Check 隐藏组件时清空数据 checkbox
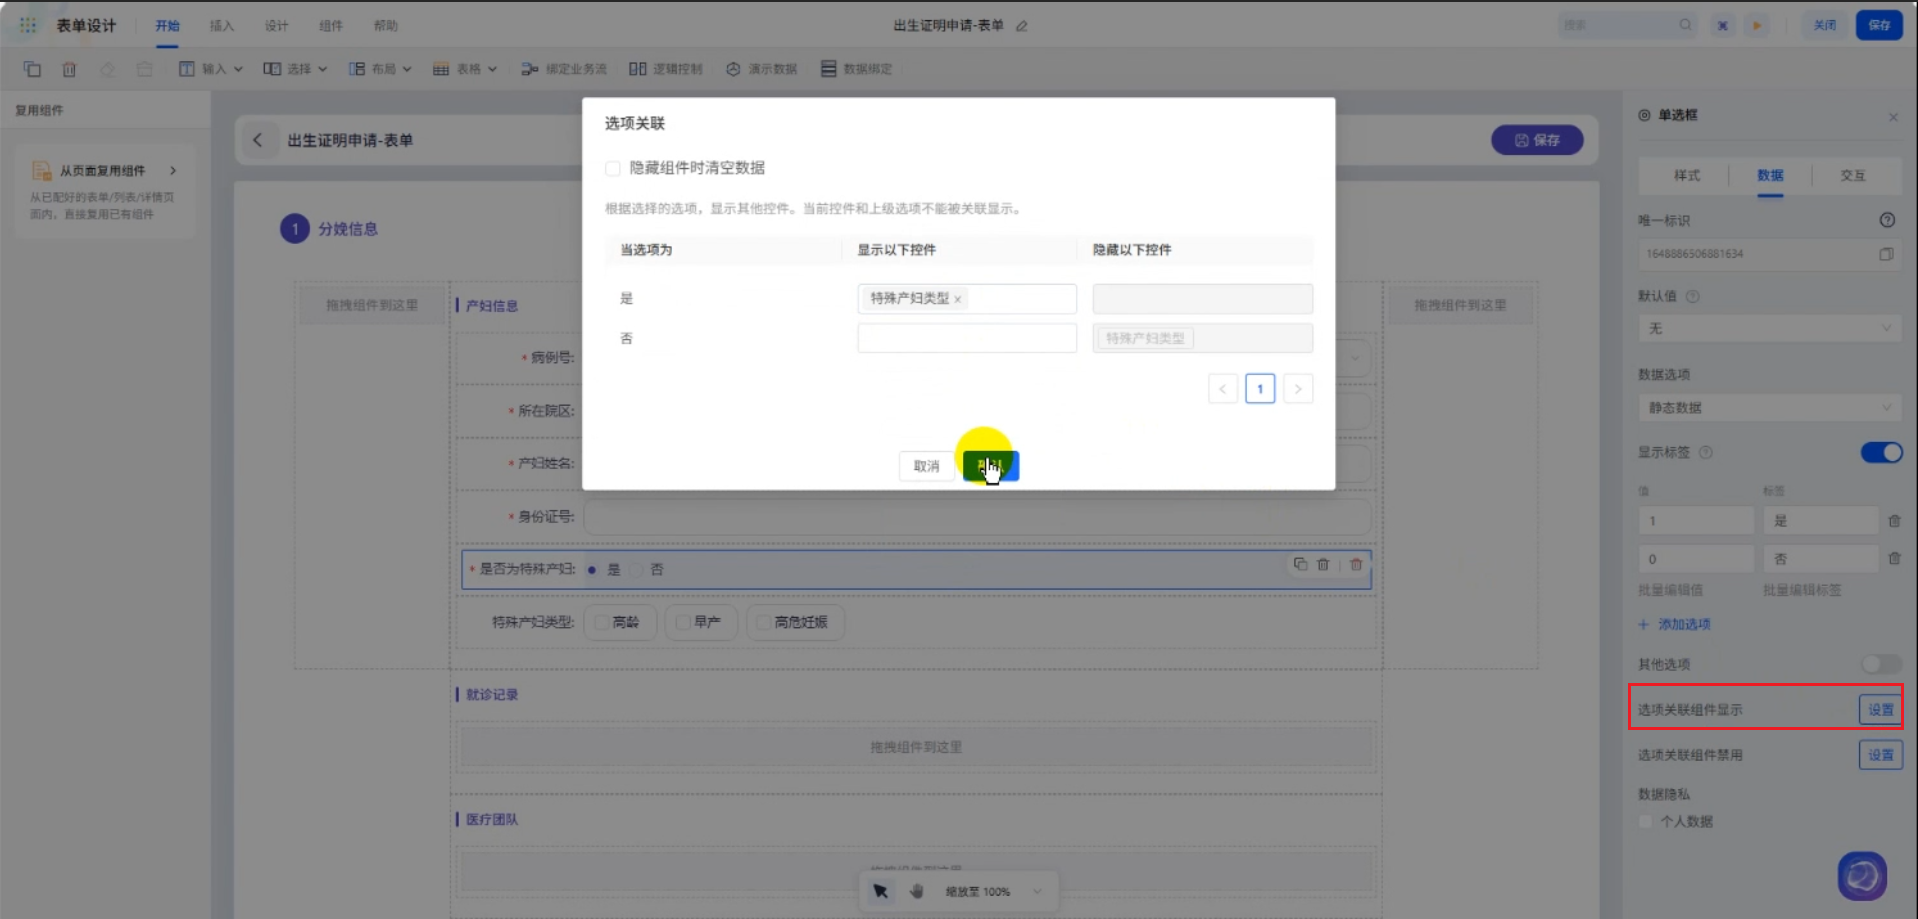Screen dimensions: 1918x919 click(613, 168)
